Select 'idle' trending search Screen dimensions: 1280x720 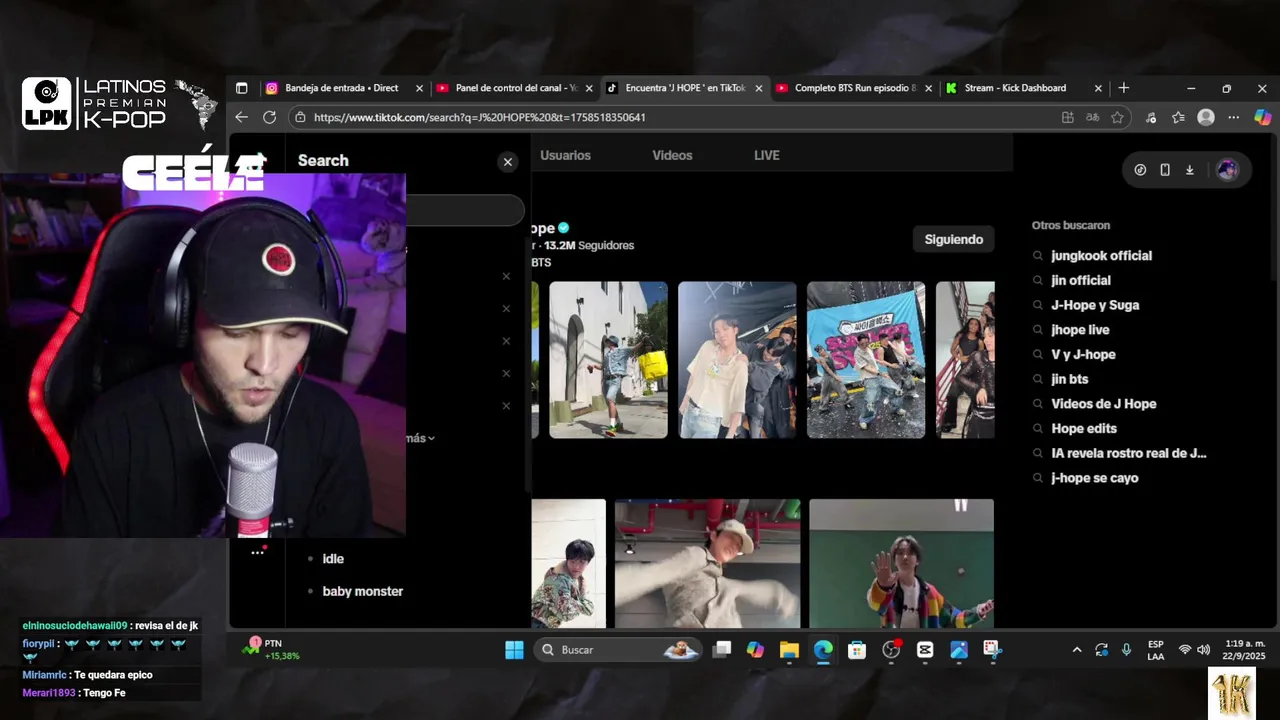click(x=333, y=559)
